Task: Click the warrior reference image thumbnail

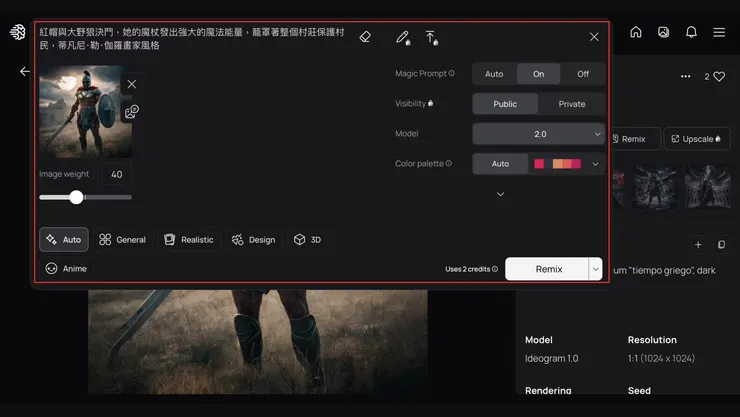Action: tap(85, 112)
